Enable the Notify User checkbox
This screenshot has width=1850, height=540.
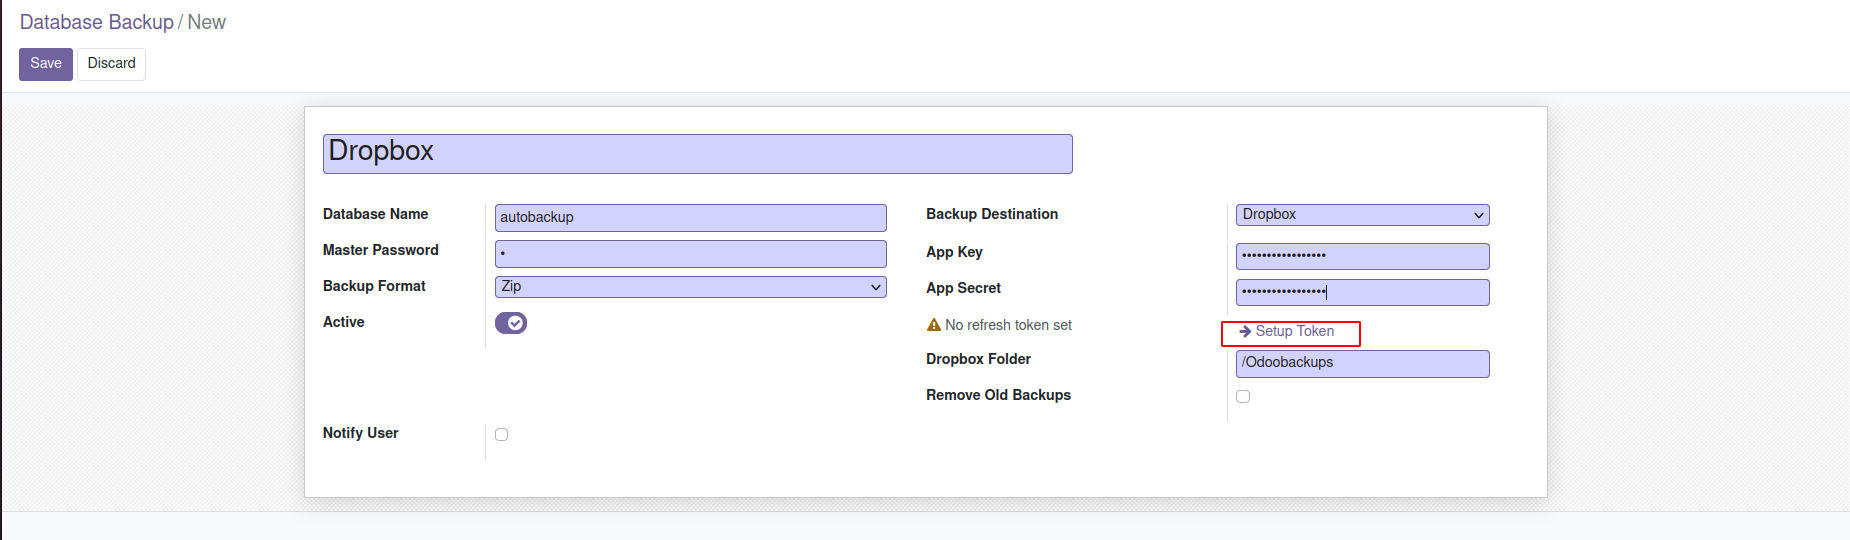click(x=501, y=434)
